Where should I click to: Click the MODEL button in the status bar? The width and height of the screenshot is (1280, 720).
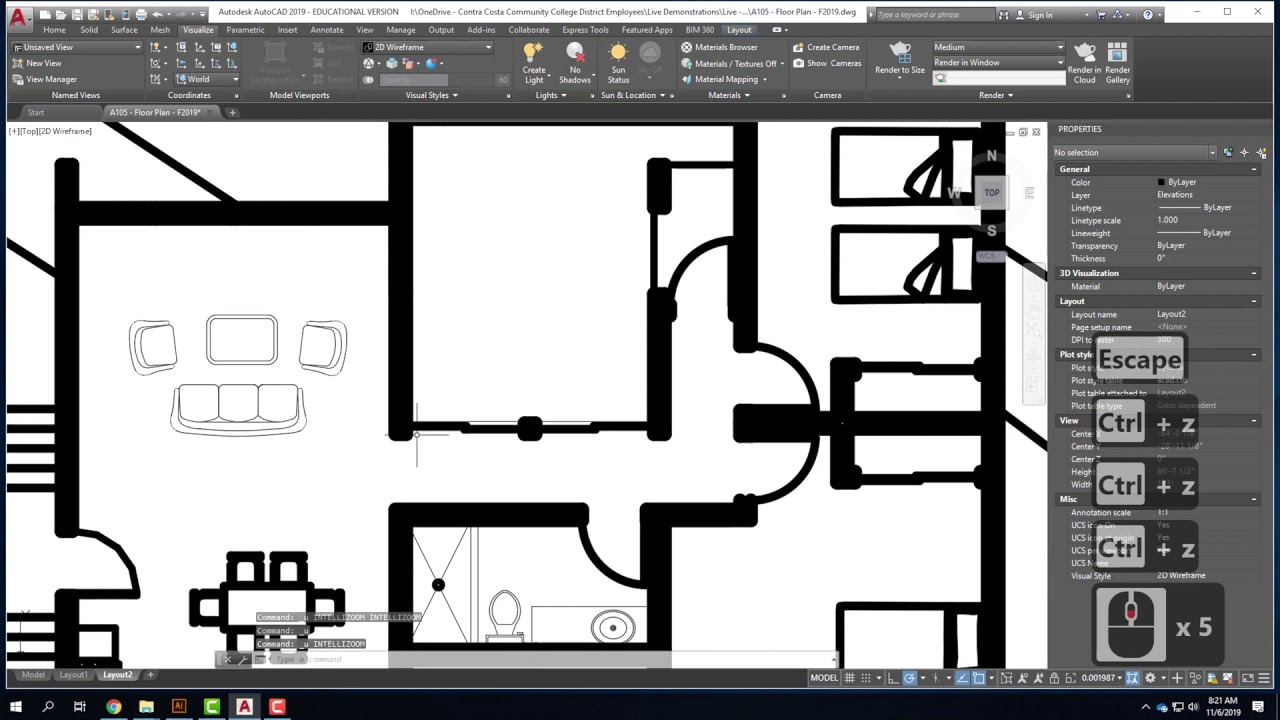tap(823, 677)
